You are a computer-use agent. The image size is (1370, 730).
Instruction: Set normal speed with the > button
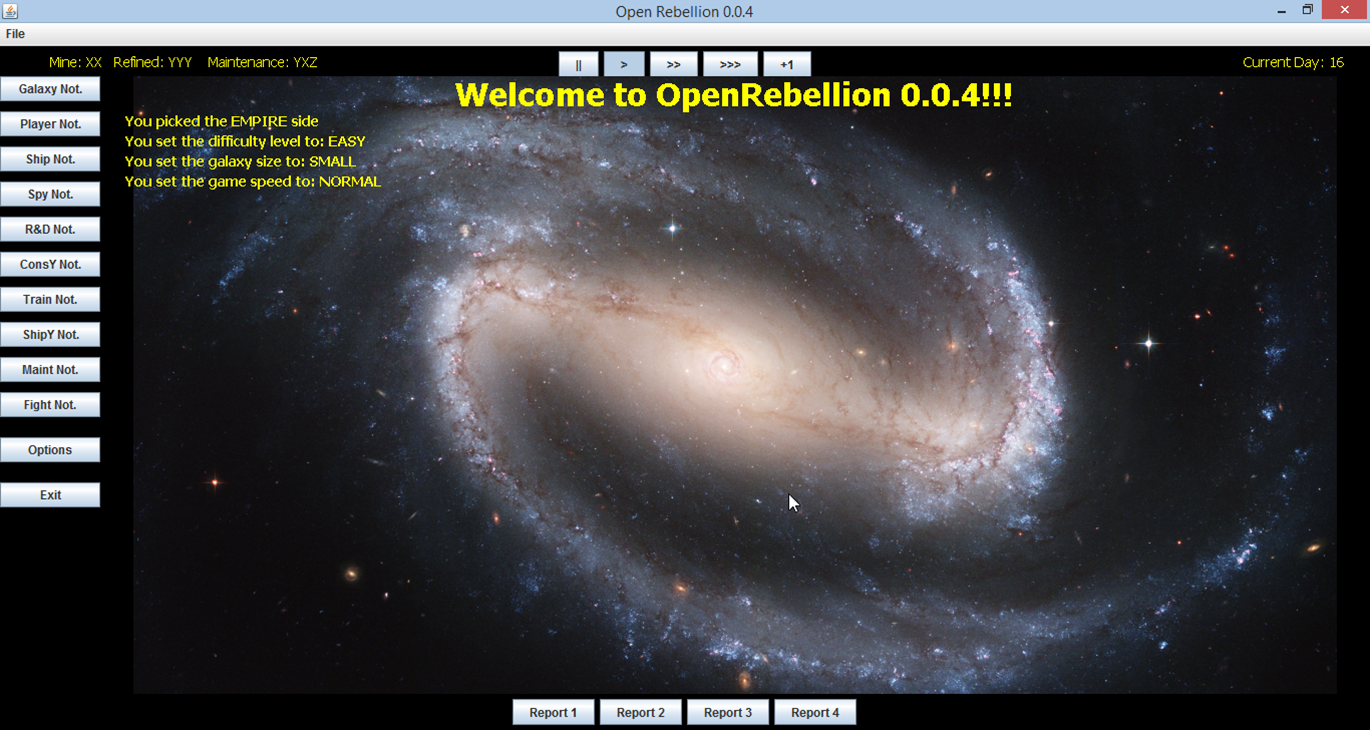pyautogui.click(x=624, y=64)
